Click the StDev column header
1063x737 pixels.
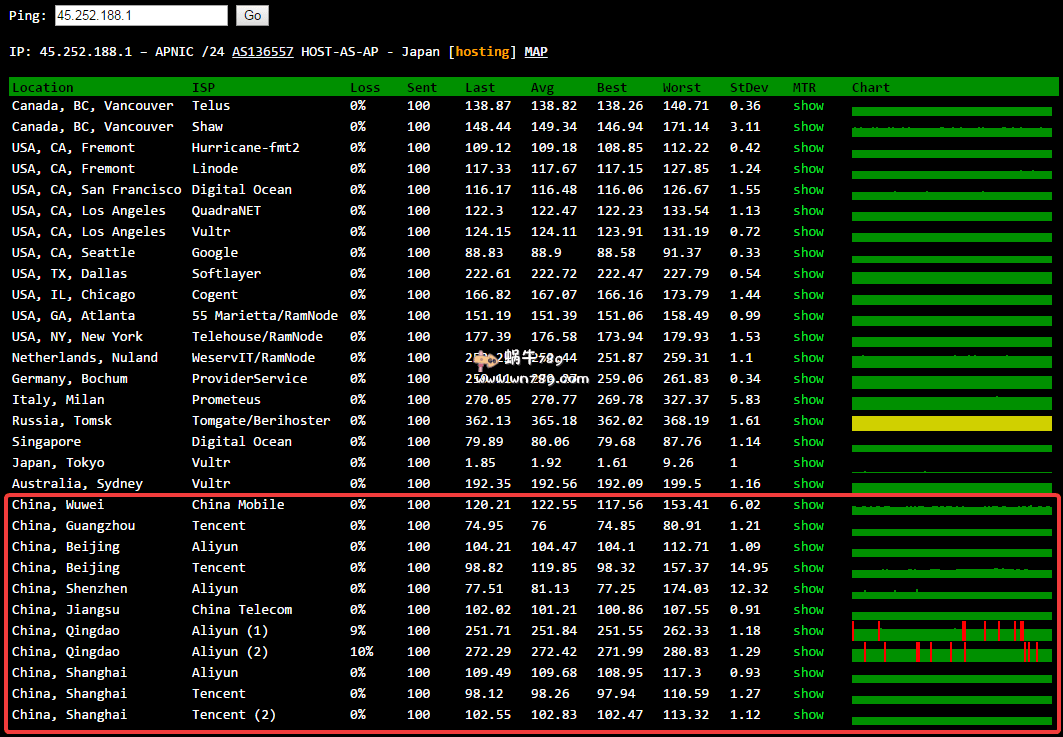click(748, 88)
